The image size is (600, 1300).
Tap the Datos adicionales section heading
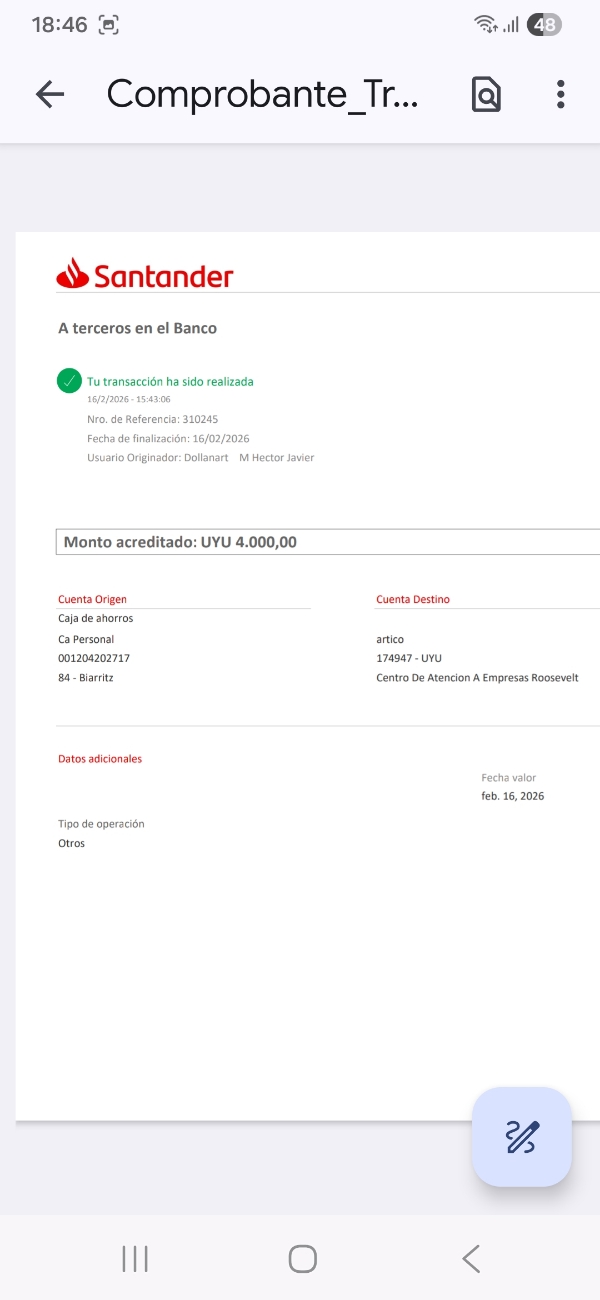[100, 759]
